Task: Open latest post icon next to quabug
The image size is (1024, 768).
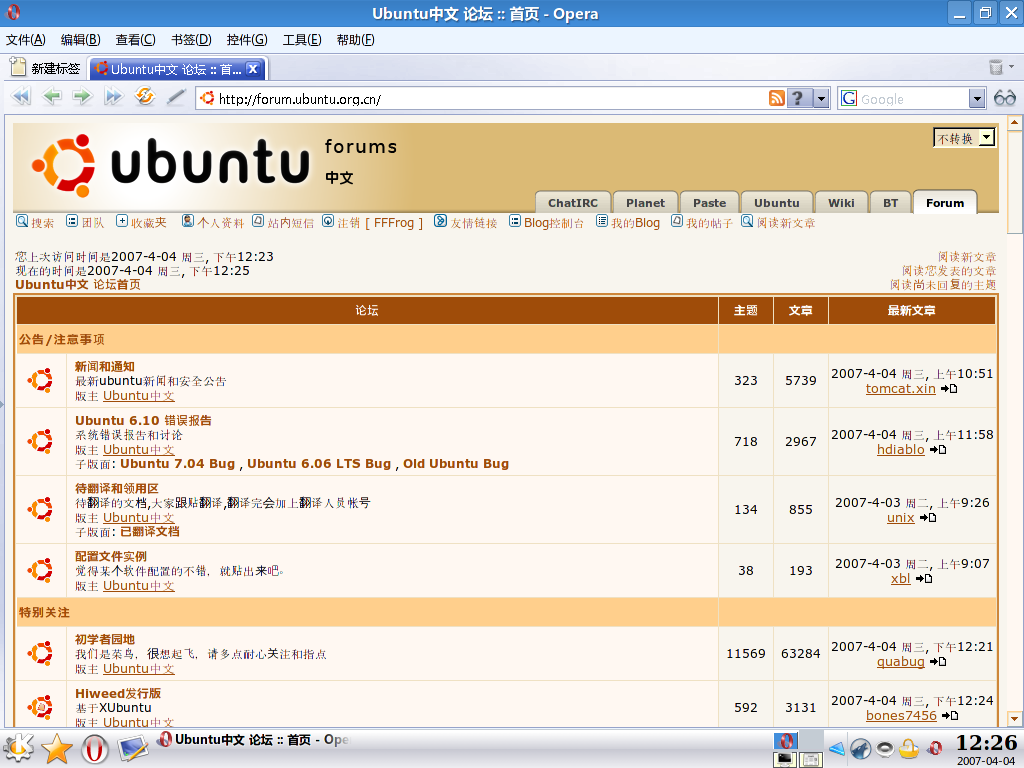Action: (x=938, y=662)
